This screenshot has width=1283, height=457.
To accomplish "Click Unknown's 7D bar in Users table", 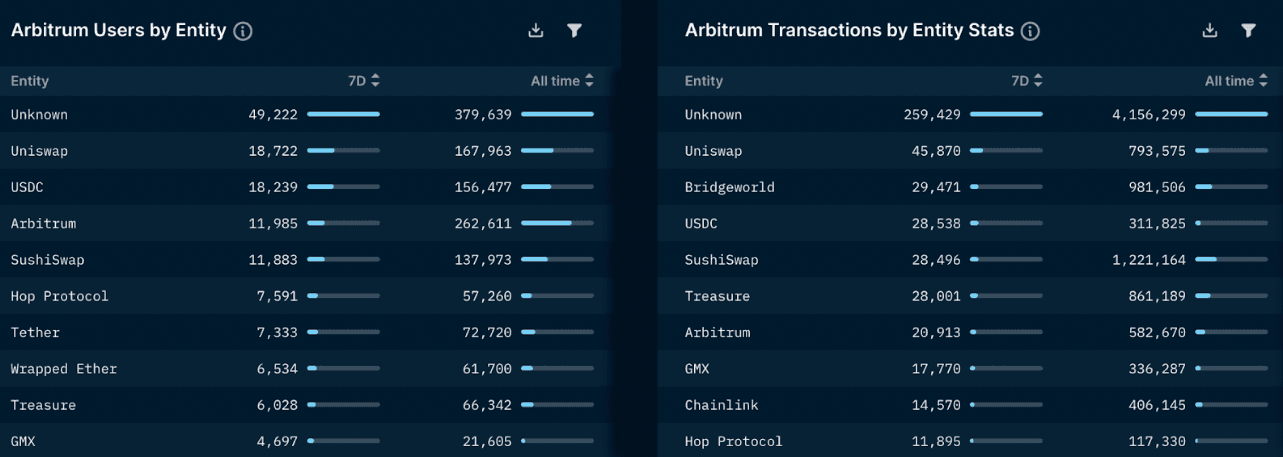I will pyautogui.click(x=343, y=115).
